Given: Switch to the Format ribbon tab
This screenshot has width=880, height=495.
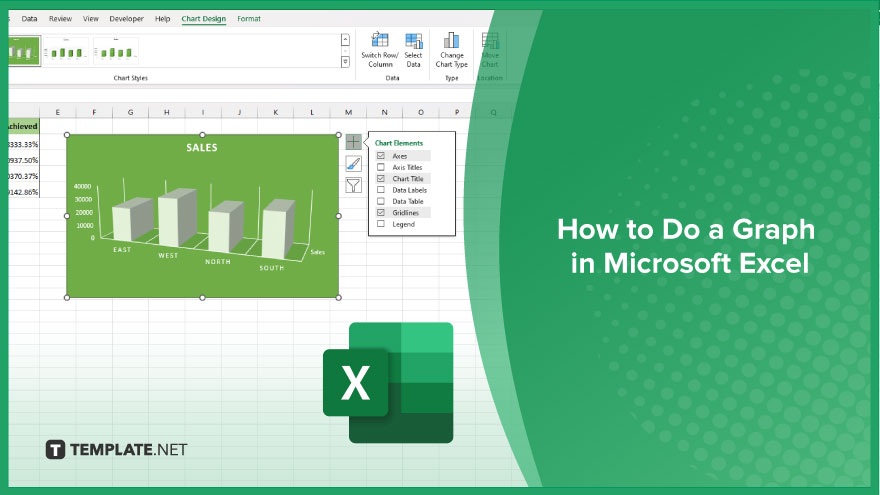Looking at the screenshot, I should (249, 19).
